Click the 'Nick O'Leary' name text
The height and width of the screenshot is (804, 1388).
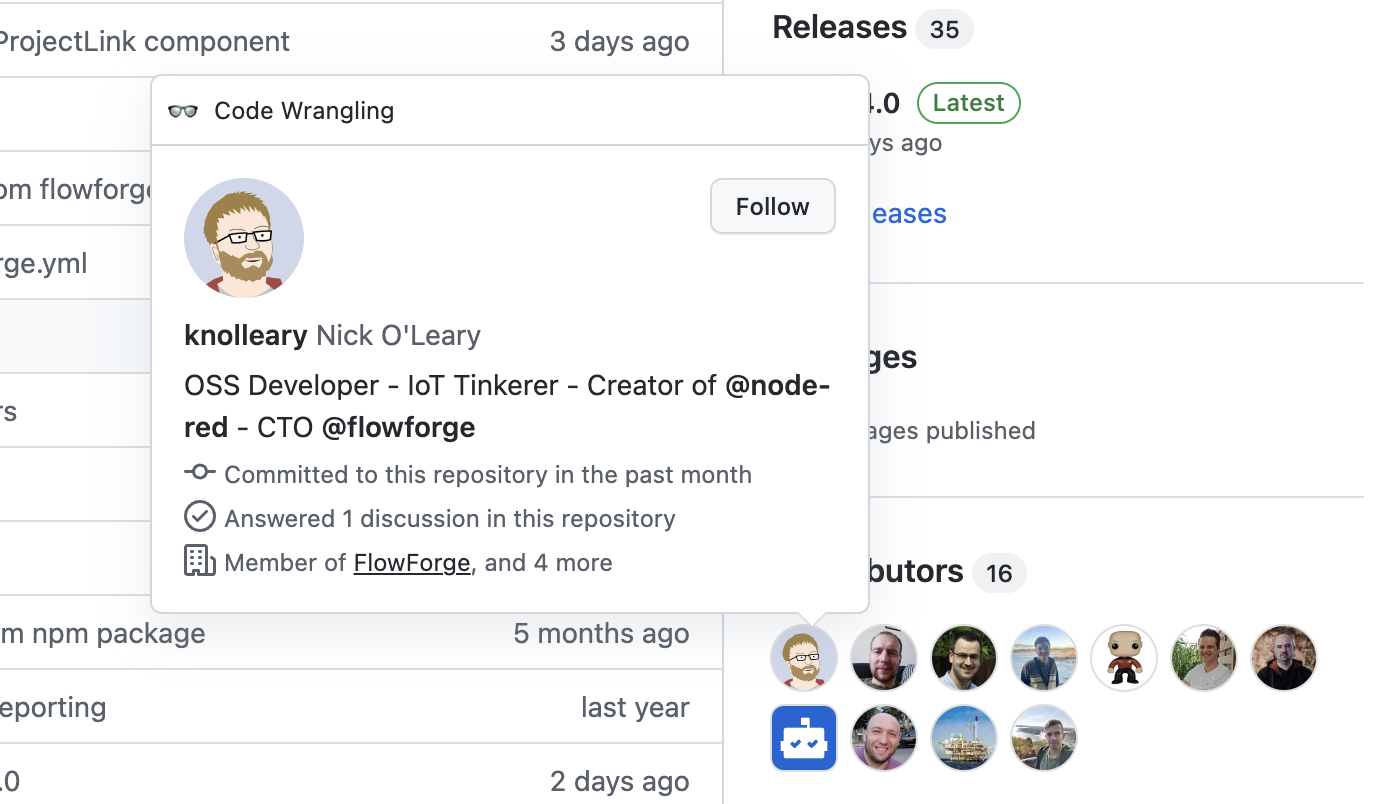[398, 335]
